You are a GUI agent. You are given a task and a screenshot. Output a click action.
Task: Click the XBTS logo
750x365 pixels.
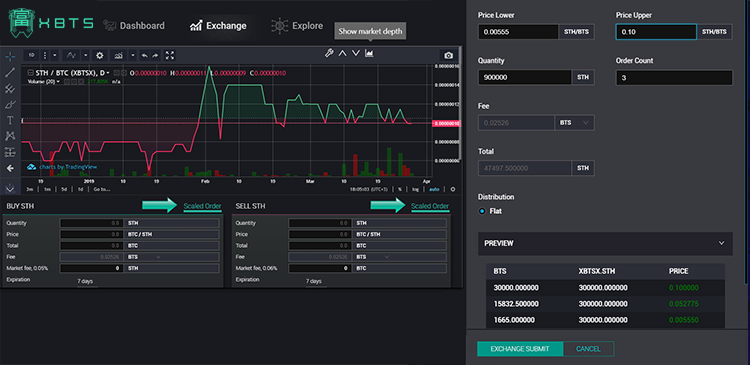click(51, 23)
